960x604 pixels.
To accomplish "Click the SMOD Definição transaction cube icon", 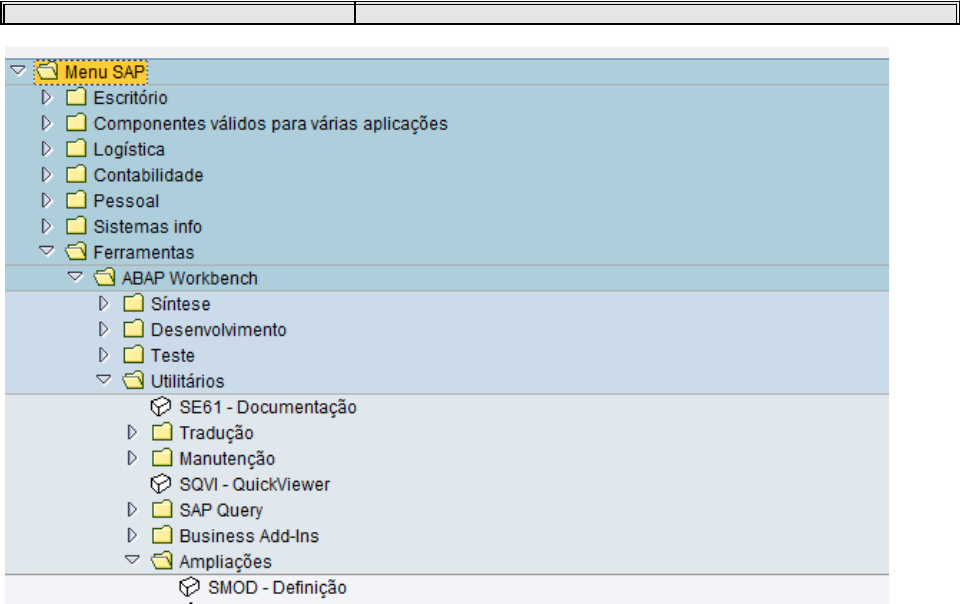I will pyautogui.click(x=187, y=588).
